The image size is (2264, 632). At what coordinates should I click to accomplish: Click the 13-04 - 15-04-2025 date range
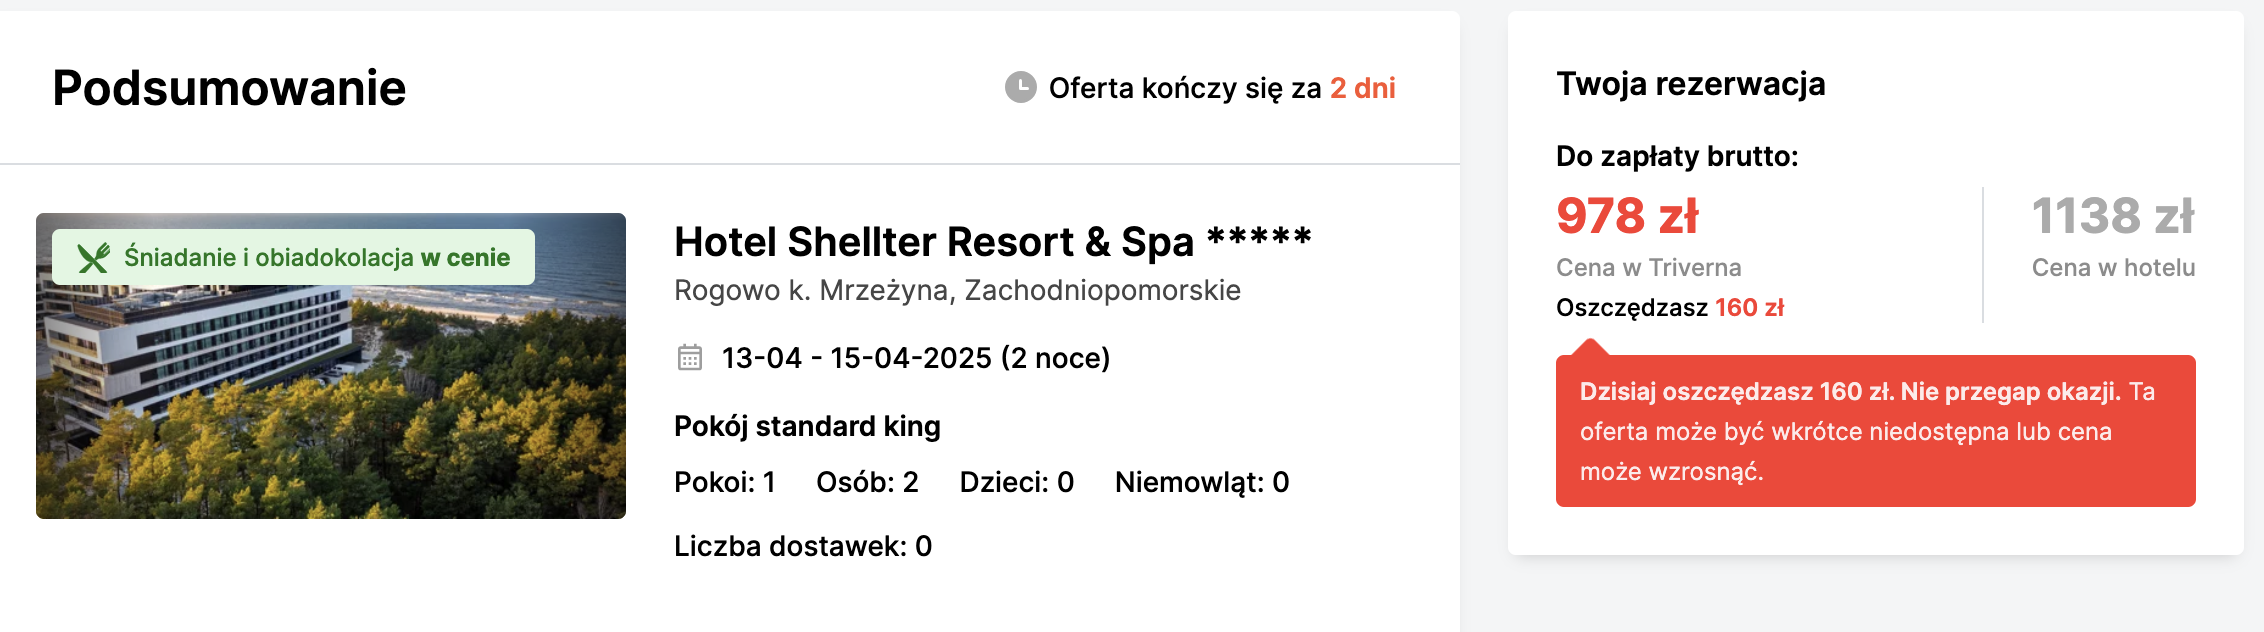coord(857,358)
